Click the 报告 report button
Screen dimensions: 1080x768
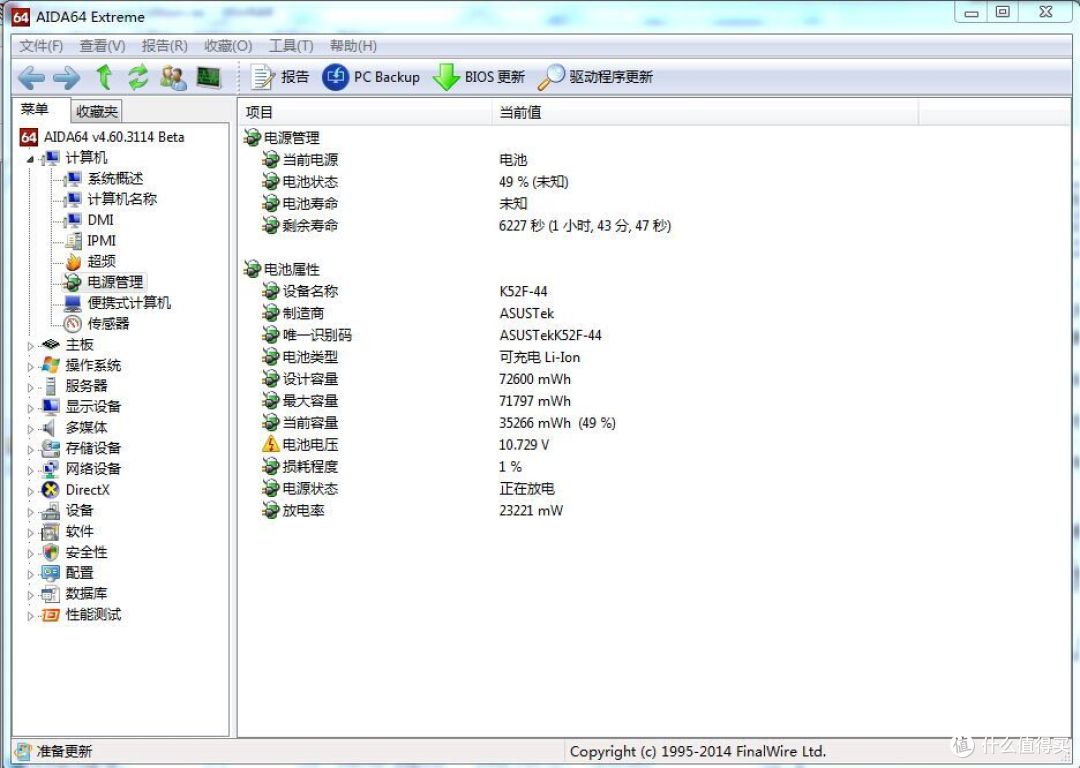[279, 77]
